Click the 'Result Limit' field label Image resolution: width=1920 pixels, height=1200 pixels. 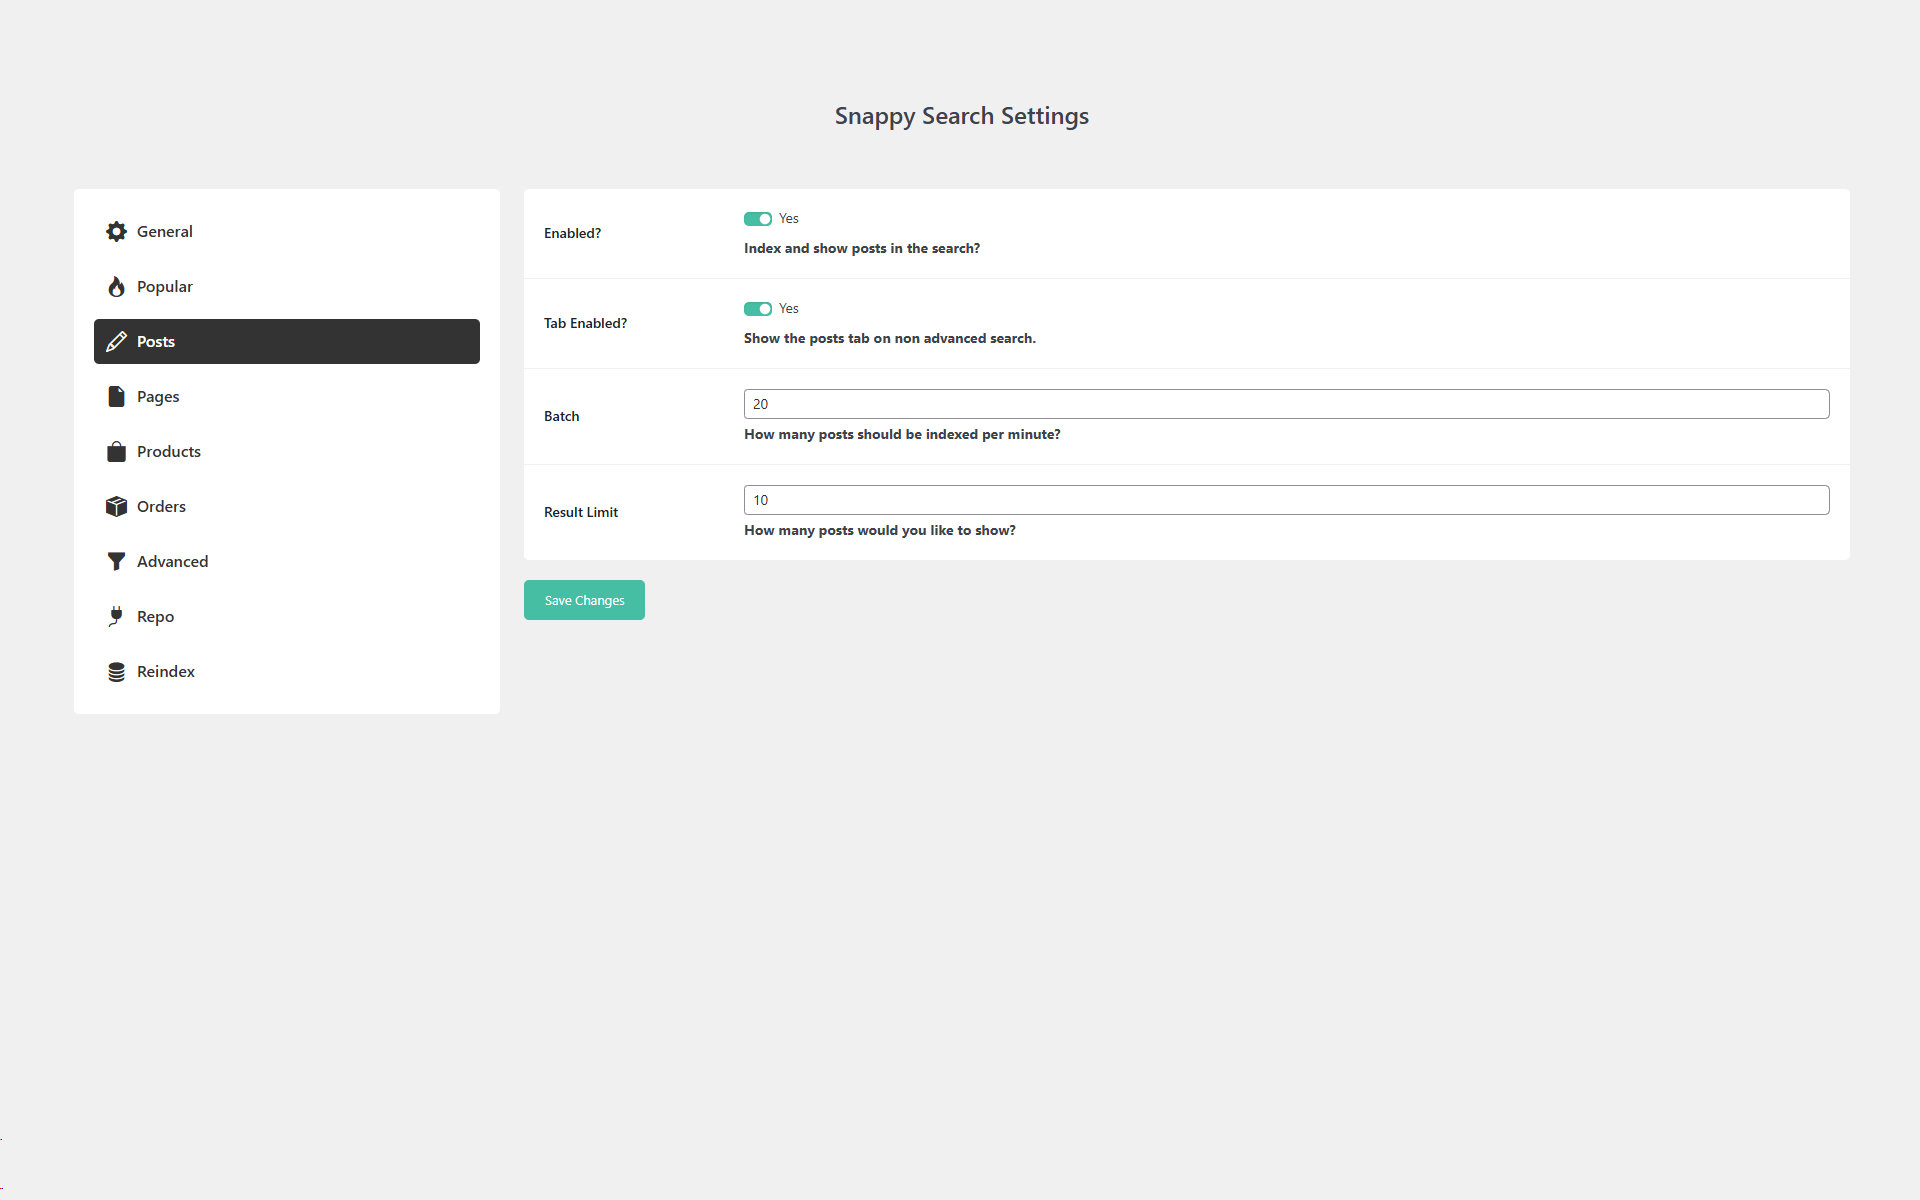tap(581, 512)
